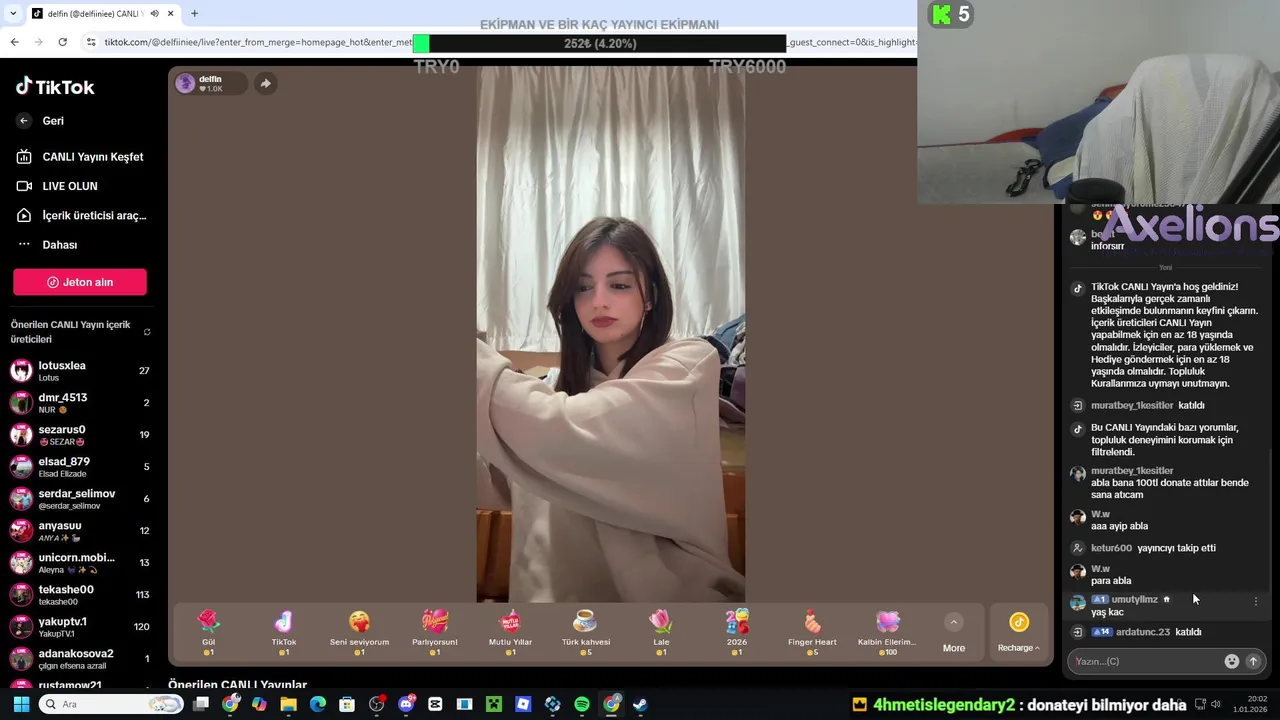Image resolution: width=1280 pixels, height=720 pixels.
Task: Send the Türk kahvesi gift
Action: 586,633
